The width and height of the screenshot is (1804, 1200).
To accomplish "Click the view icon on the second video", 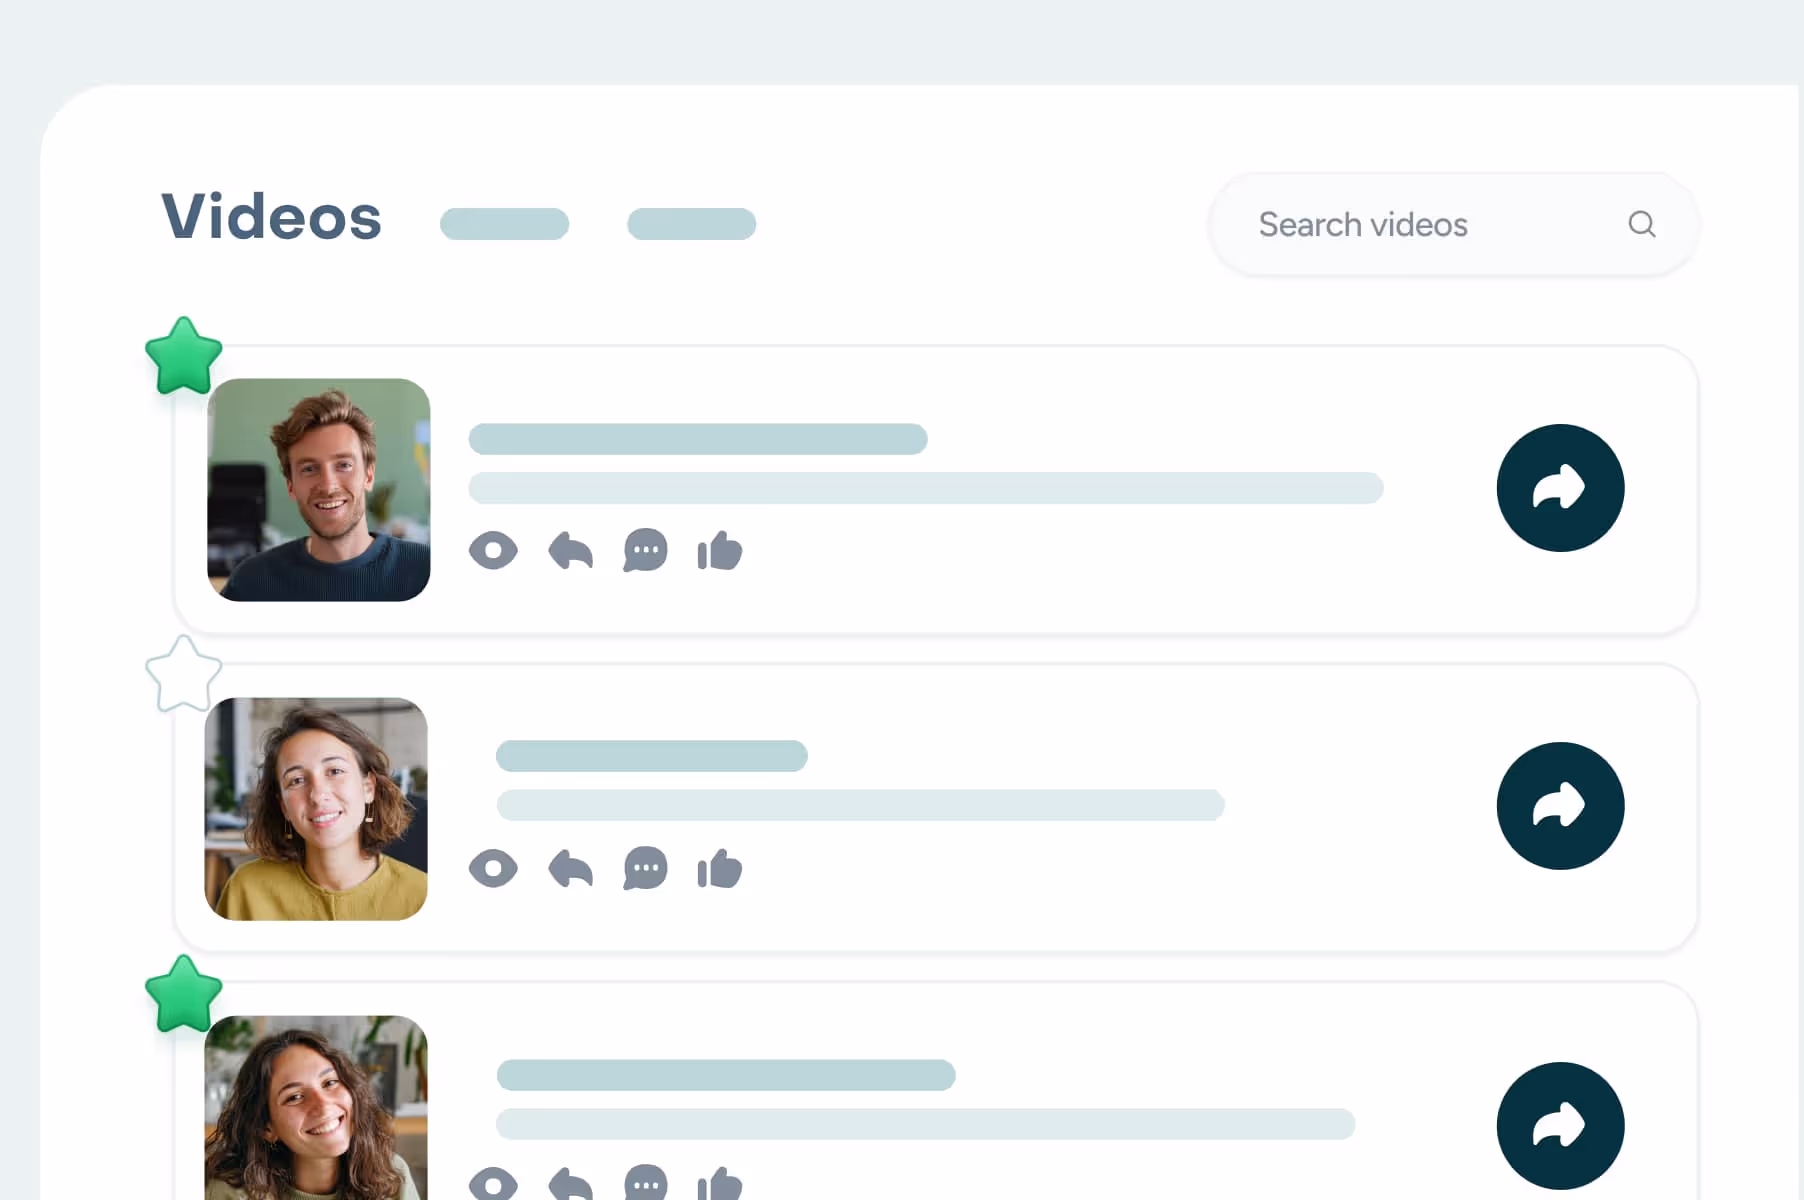I will [x=493, y=869].
